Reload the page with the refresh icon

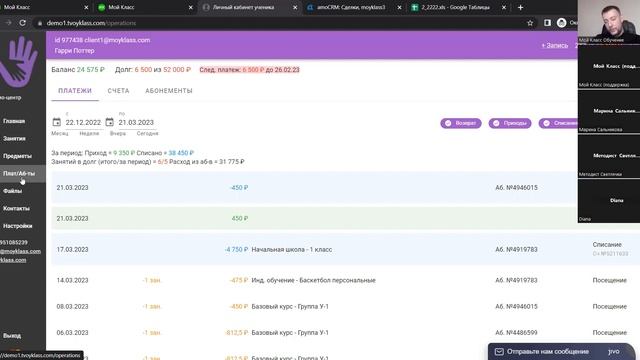click(x=22, y=23)
